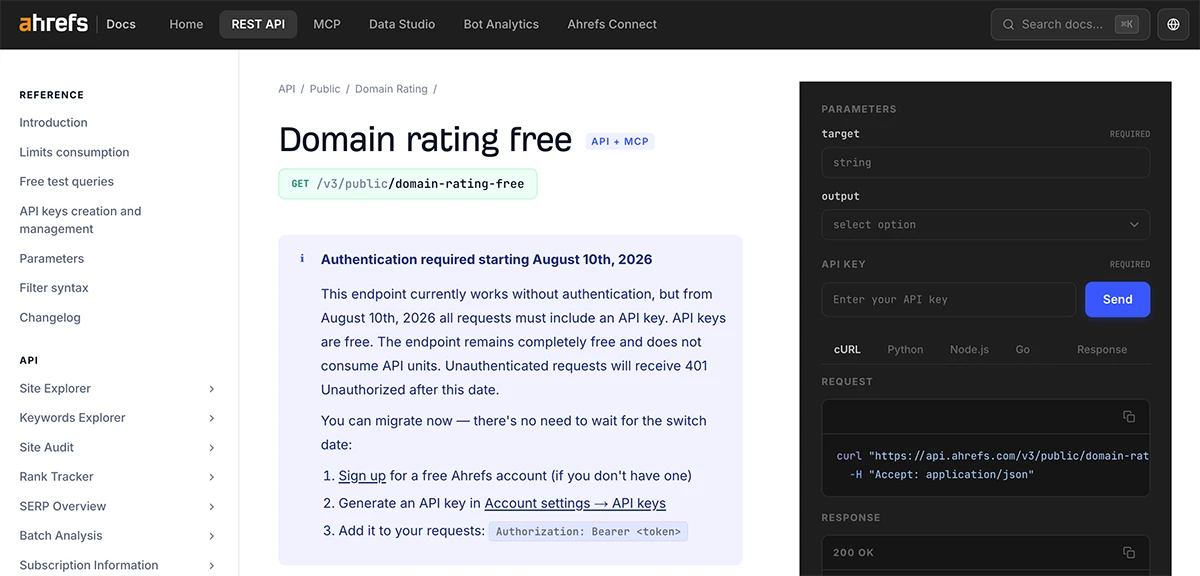
Task: Click the info icon in the notice
Action: (302, 259)
